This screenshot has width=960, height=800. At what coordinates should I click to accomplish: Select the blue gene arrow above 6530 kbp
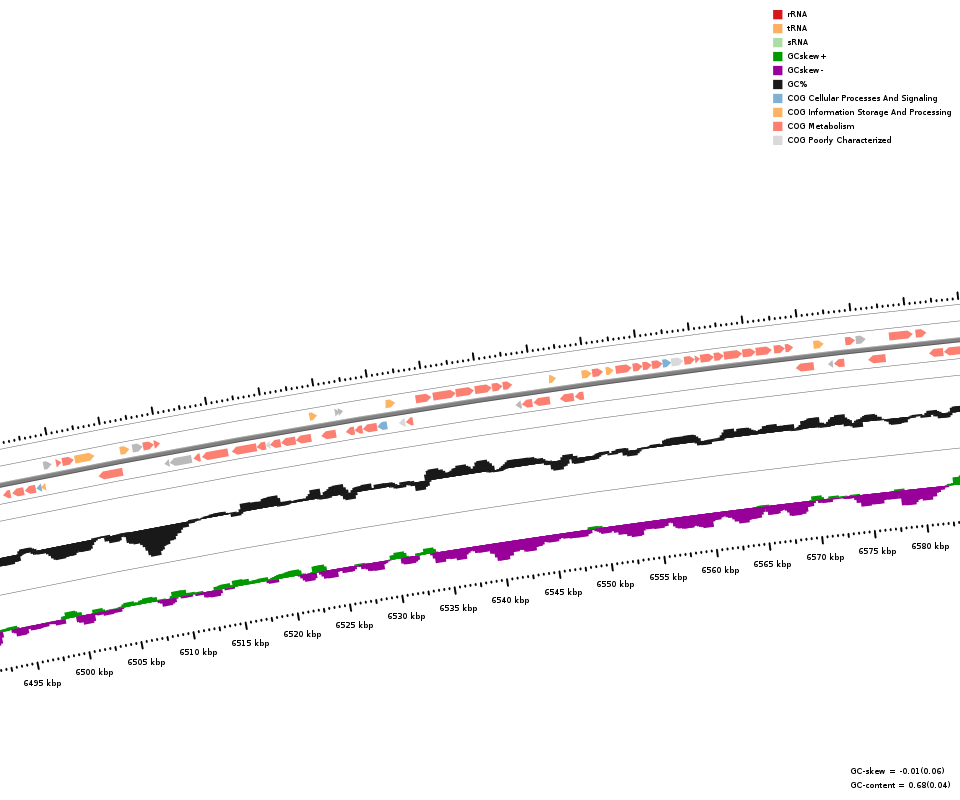(383, 426)
